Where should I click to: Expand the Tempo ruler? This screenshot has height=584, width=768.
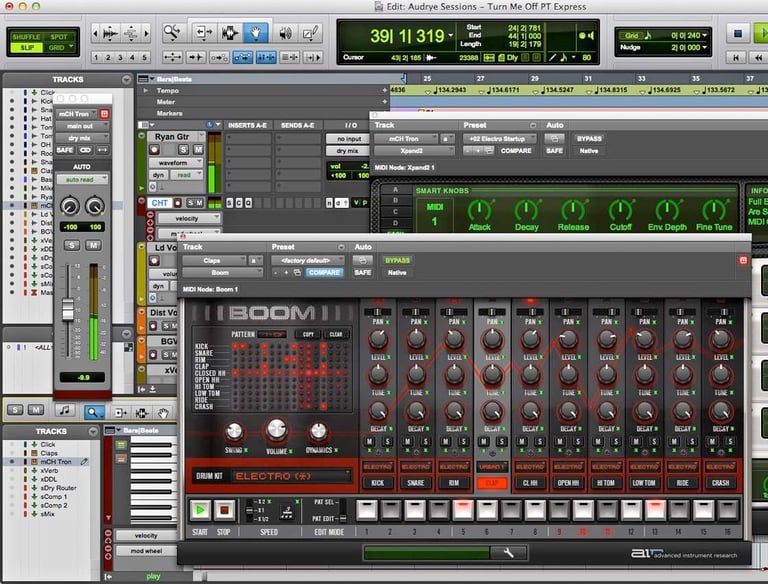coord(145,91)
